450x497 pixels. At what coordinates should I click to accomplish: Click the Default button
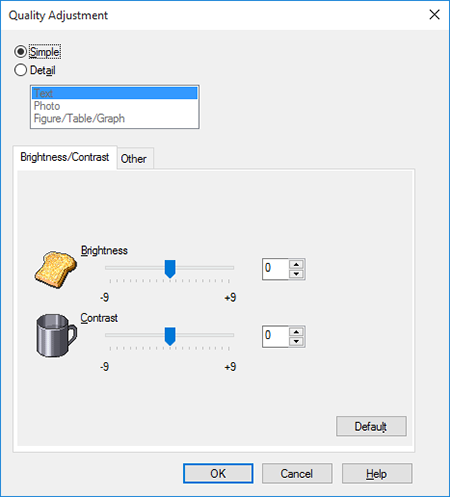point(371,426)
